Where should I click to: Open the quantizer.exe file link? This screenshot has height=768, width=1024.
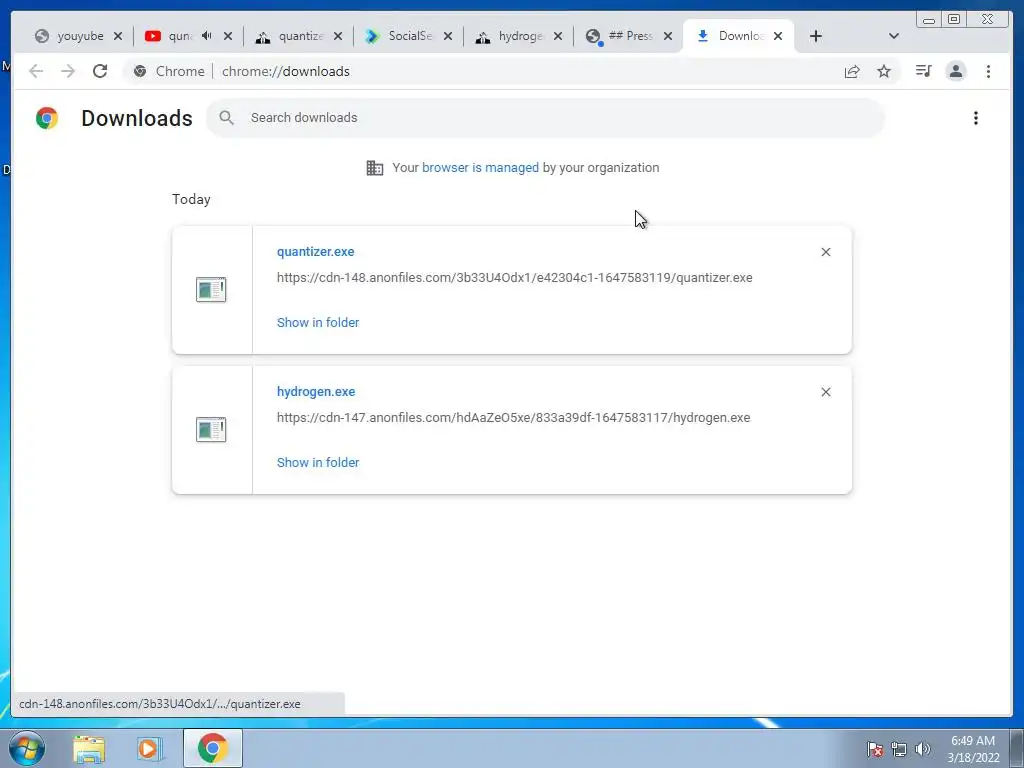pos(315,251)
